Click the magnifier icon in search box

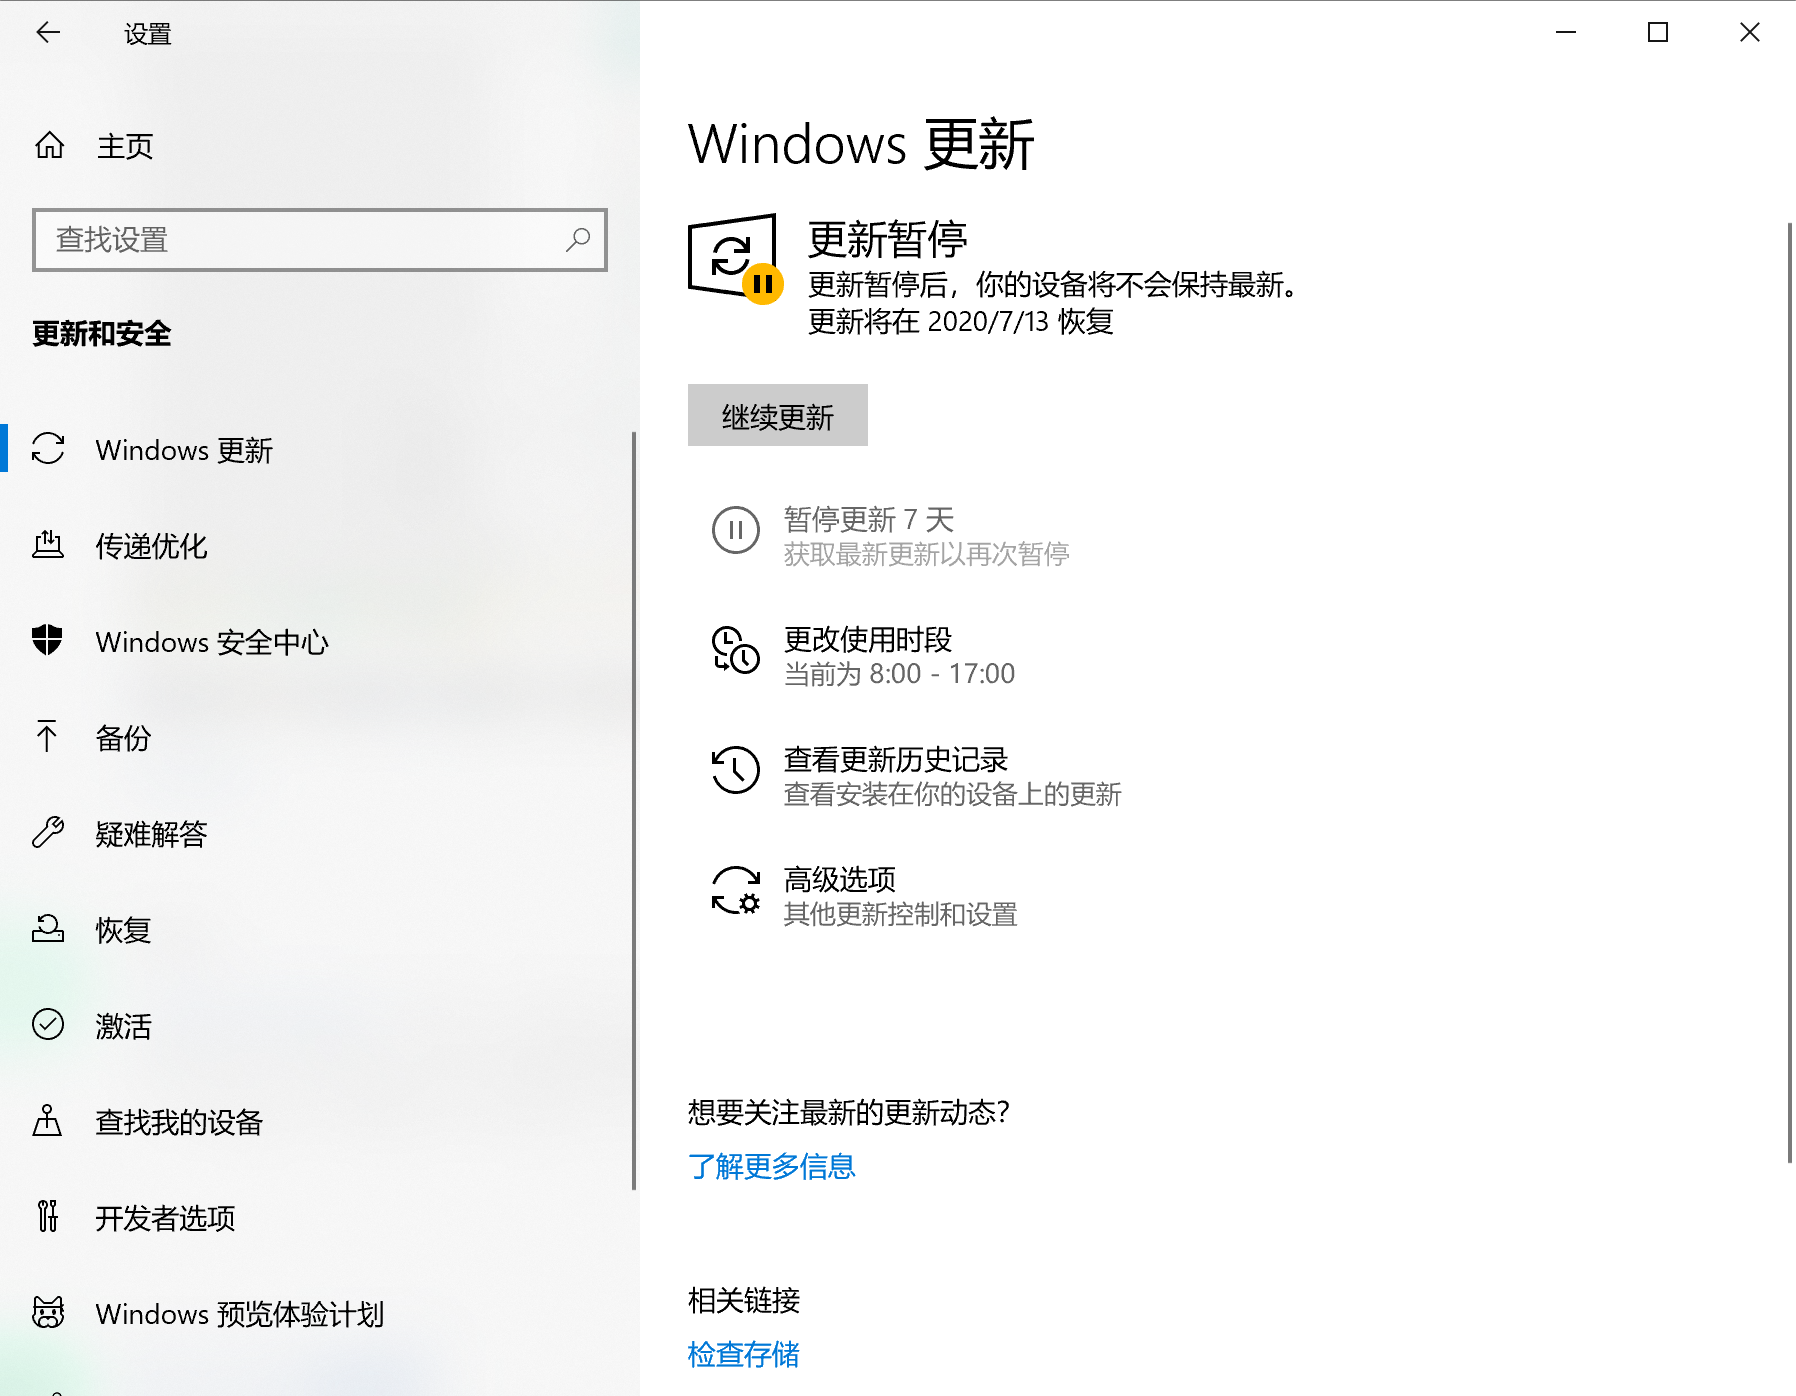578,240
